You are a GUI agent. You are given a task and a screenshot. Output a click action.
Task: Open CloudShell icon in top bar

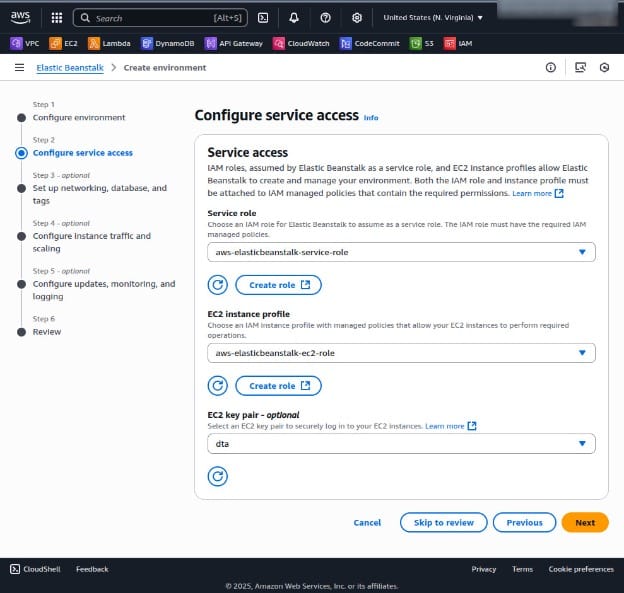click(263, 18)
